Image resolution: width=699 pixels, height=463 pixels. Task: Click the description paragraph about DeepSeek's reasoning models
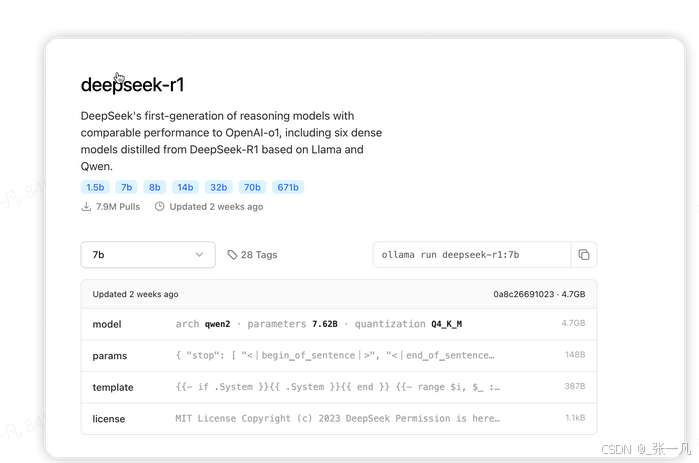231,141
